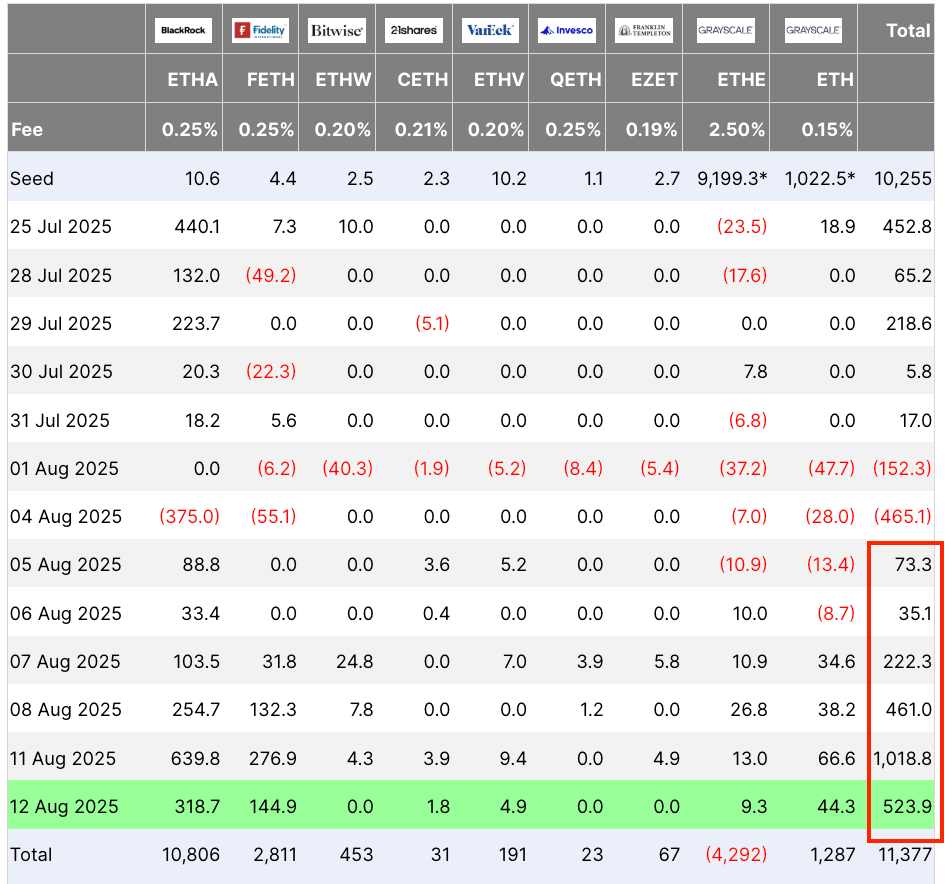Click the 523.9 total on 12 Aug
This screenshot has height=884, width=947.
click(x=907, y=807)
